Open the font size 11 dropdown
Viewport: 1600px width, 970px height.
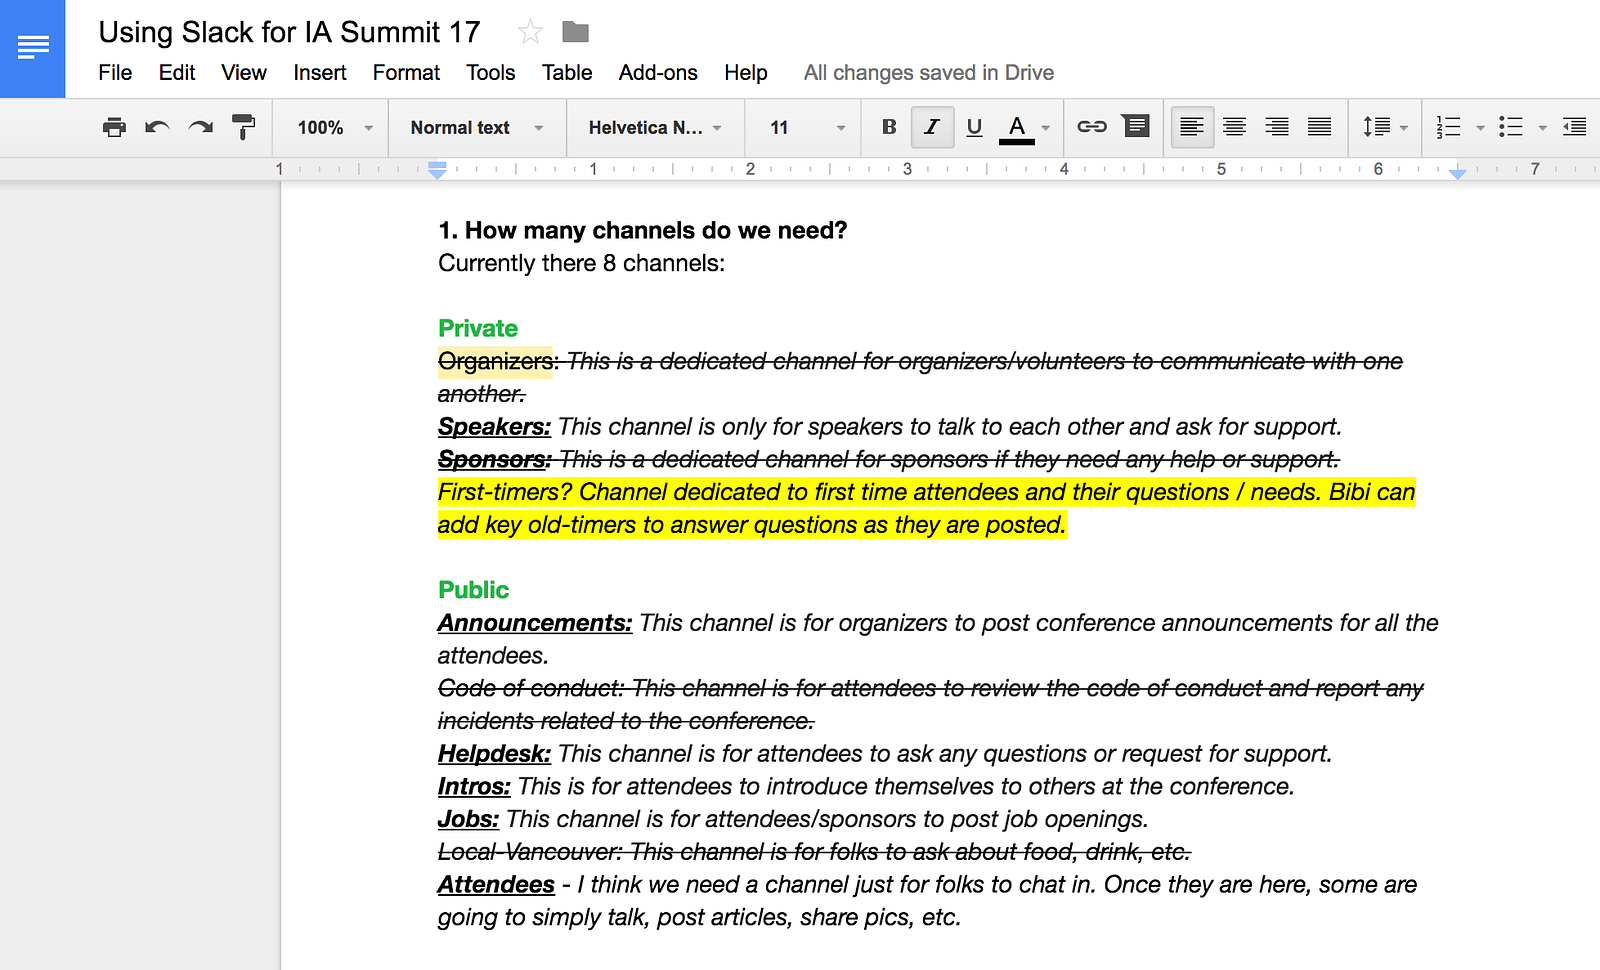(807, 128)
